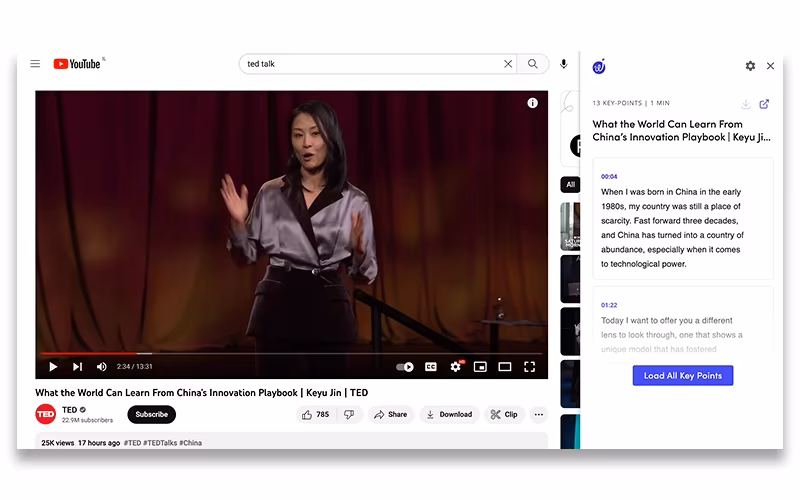The height and width of the screenshot is (500, 800).
Task: Open the player settings gear
Action: (456, 366)
